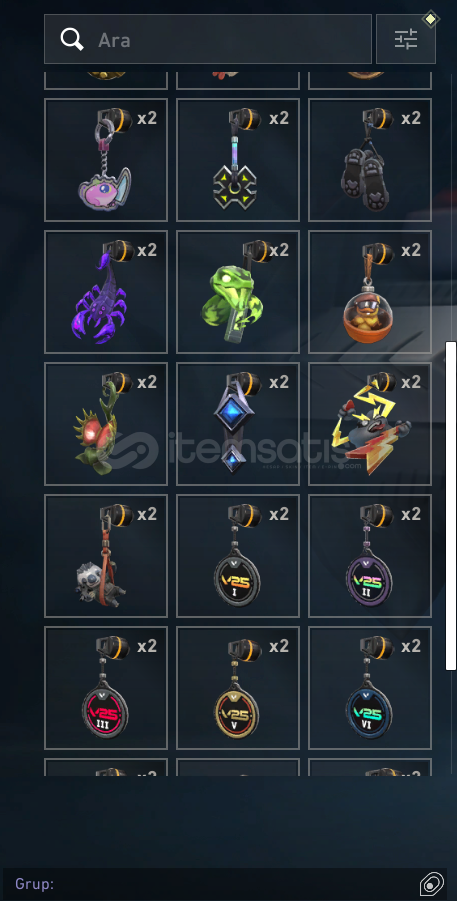This screenshot has height=901, width=457.
Task: Select the green snake gun buddy
Action: (x=238, y=292)
